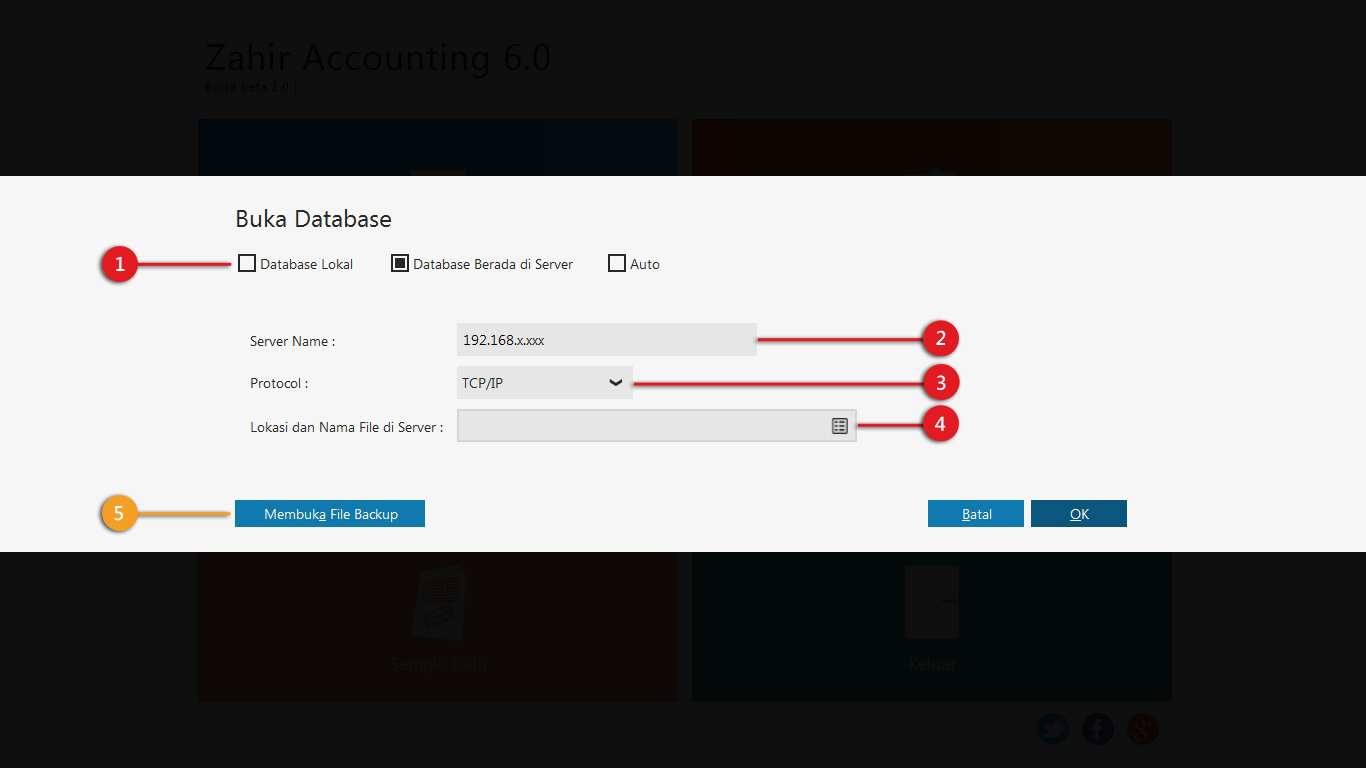Screen dimensions: 1366x768
Task: Click the Server Name label
Action: pos(292,341)
